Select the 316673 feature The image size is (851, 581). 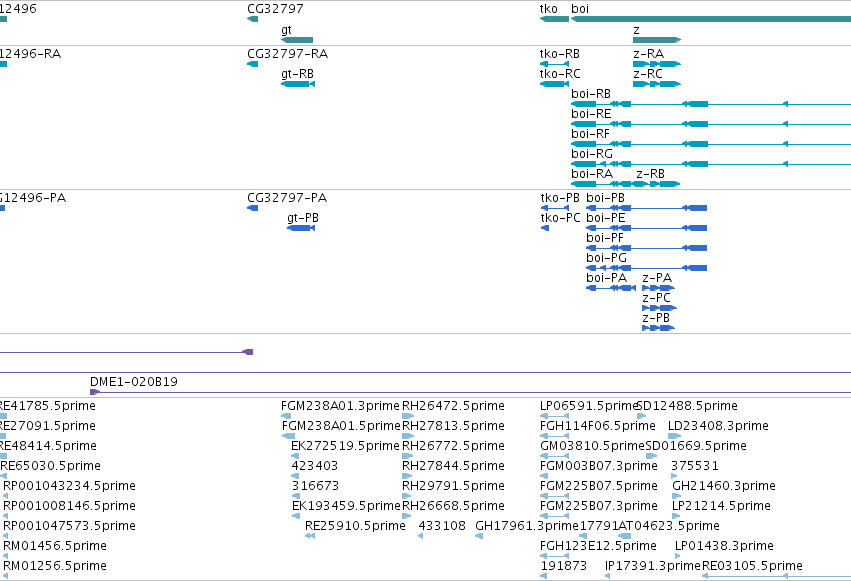[x=296, y=496]
